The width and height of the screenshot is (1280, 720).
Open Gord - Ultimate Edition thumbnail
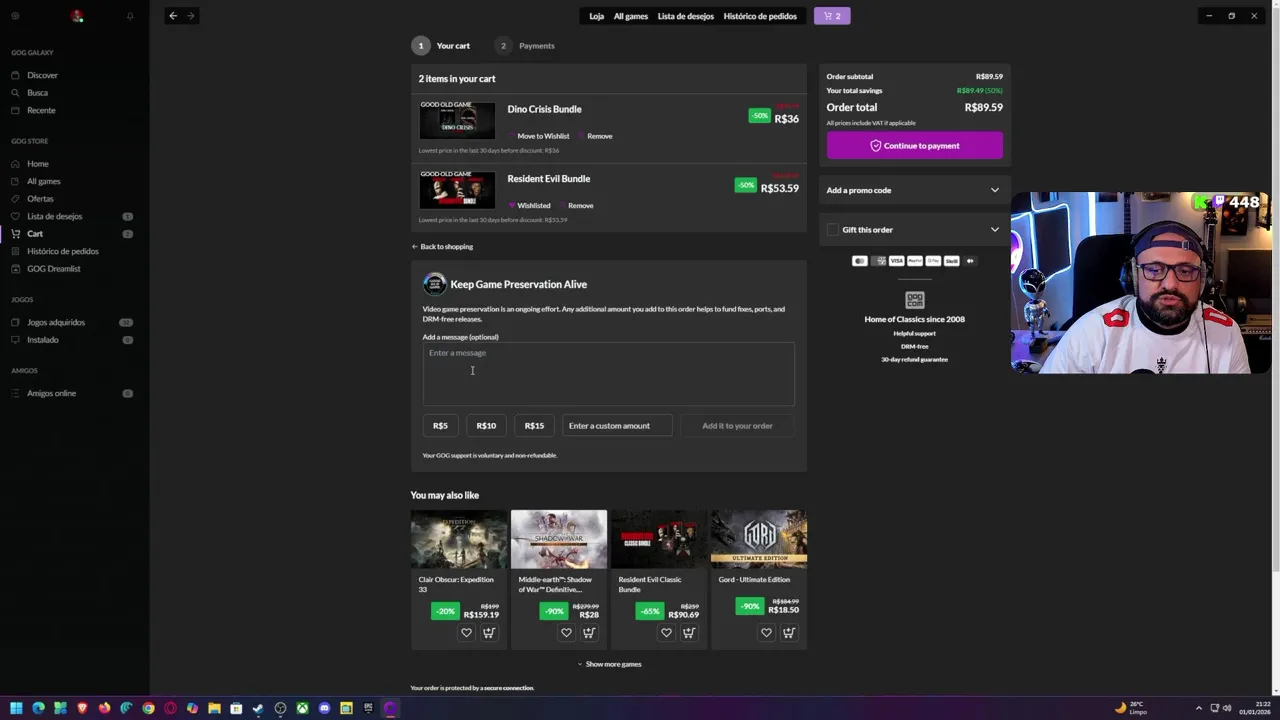(759, 539)
